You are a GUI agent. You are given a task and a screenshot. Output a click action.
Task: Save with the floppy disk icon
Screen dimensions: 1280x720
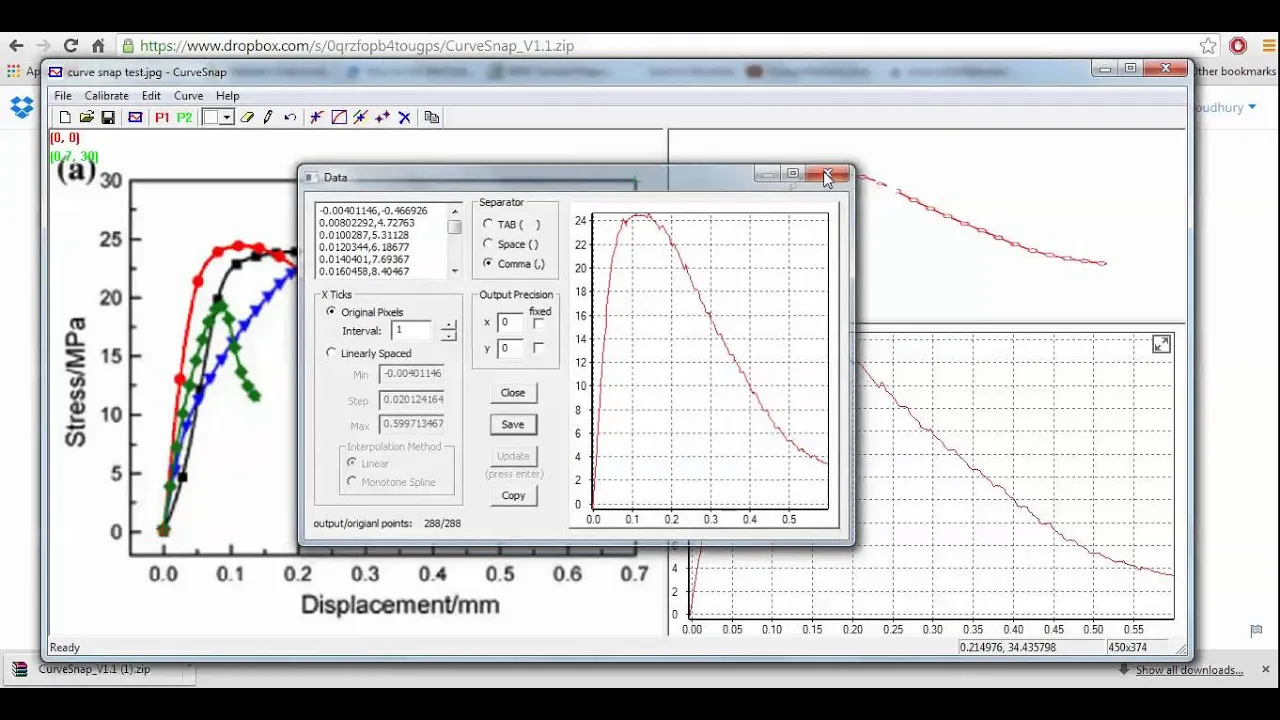point(108,117)
